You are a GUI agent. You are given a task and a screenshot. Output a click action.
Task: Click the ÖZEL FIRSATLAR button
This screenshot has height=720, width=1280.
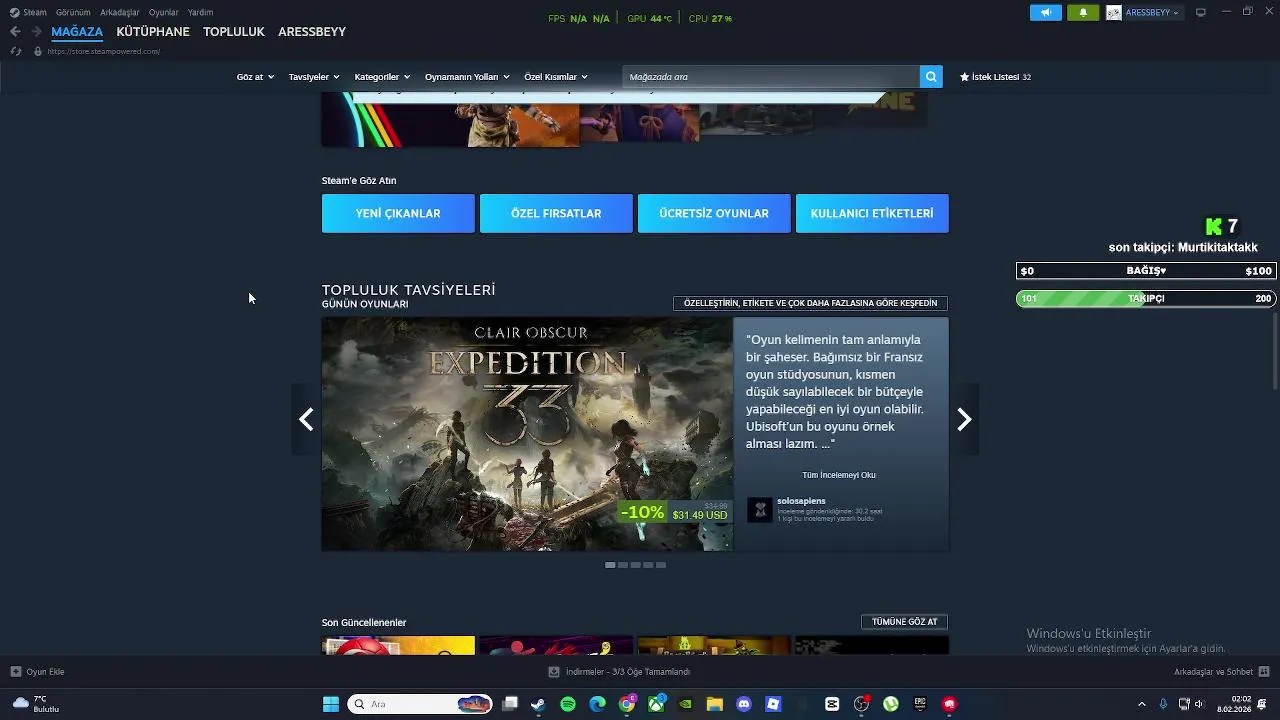[556, 213]
